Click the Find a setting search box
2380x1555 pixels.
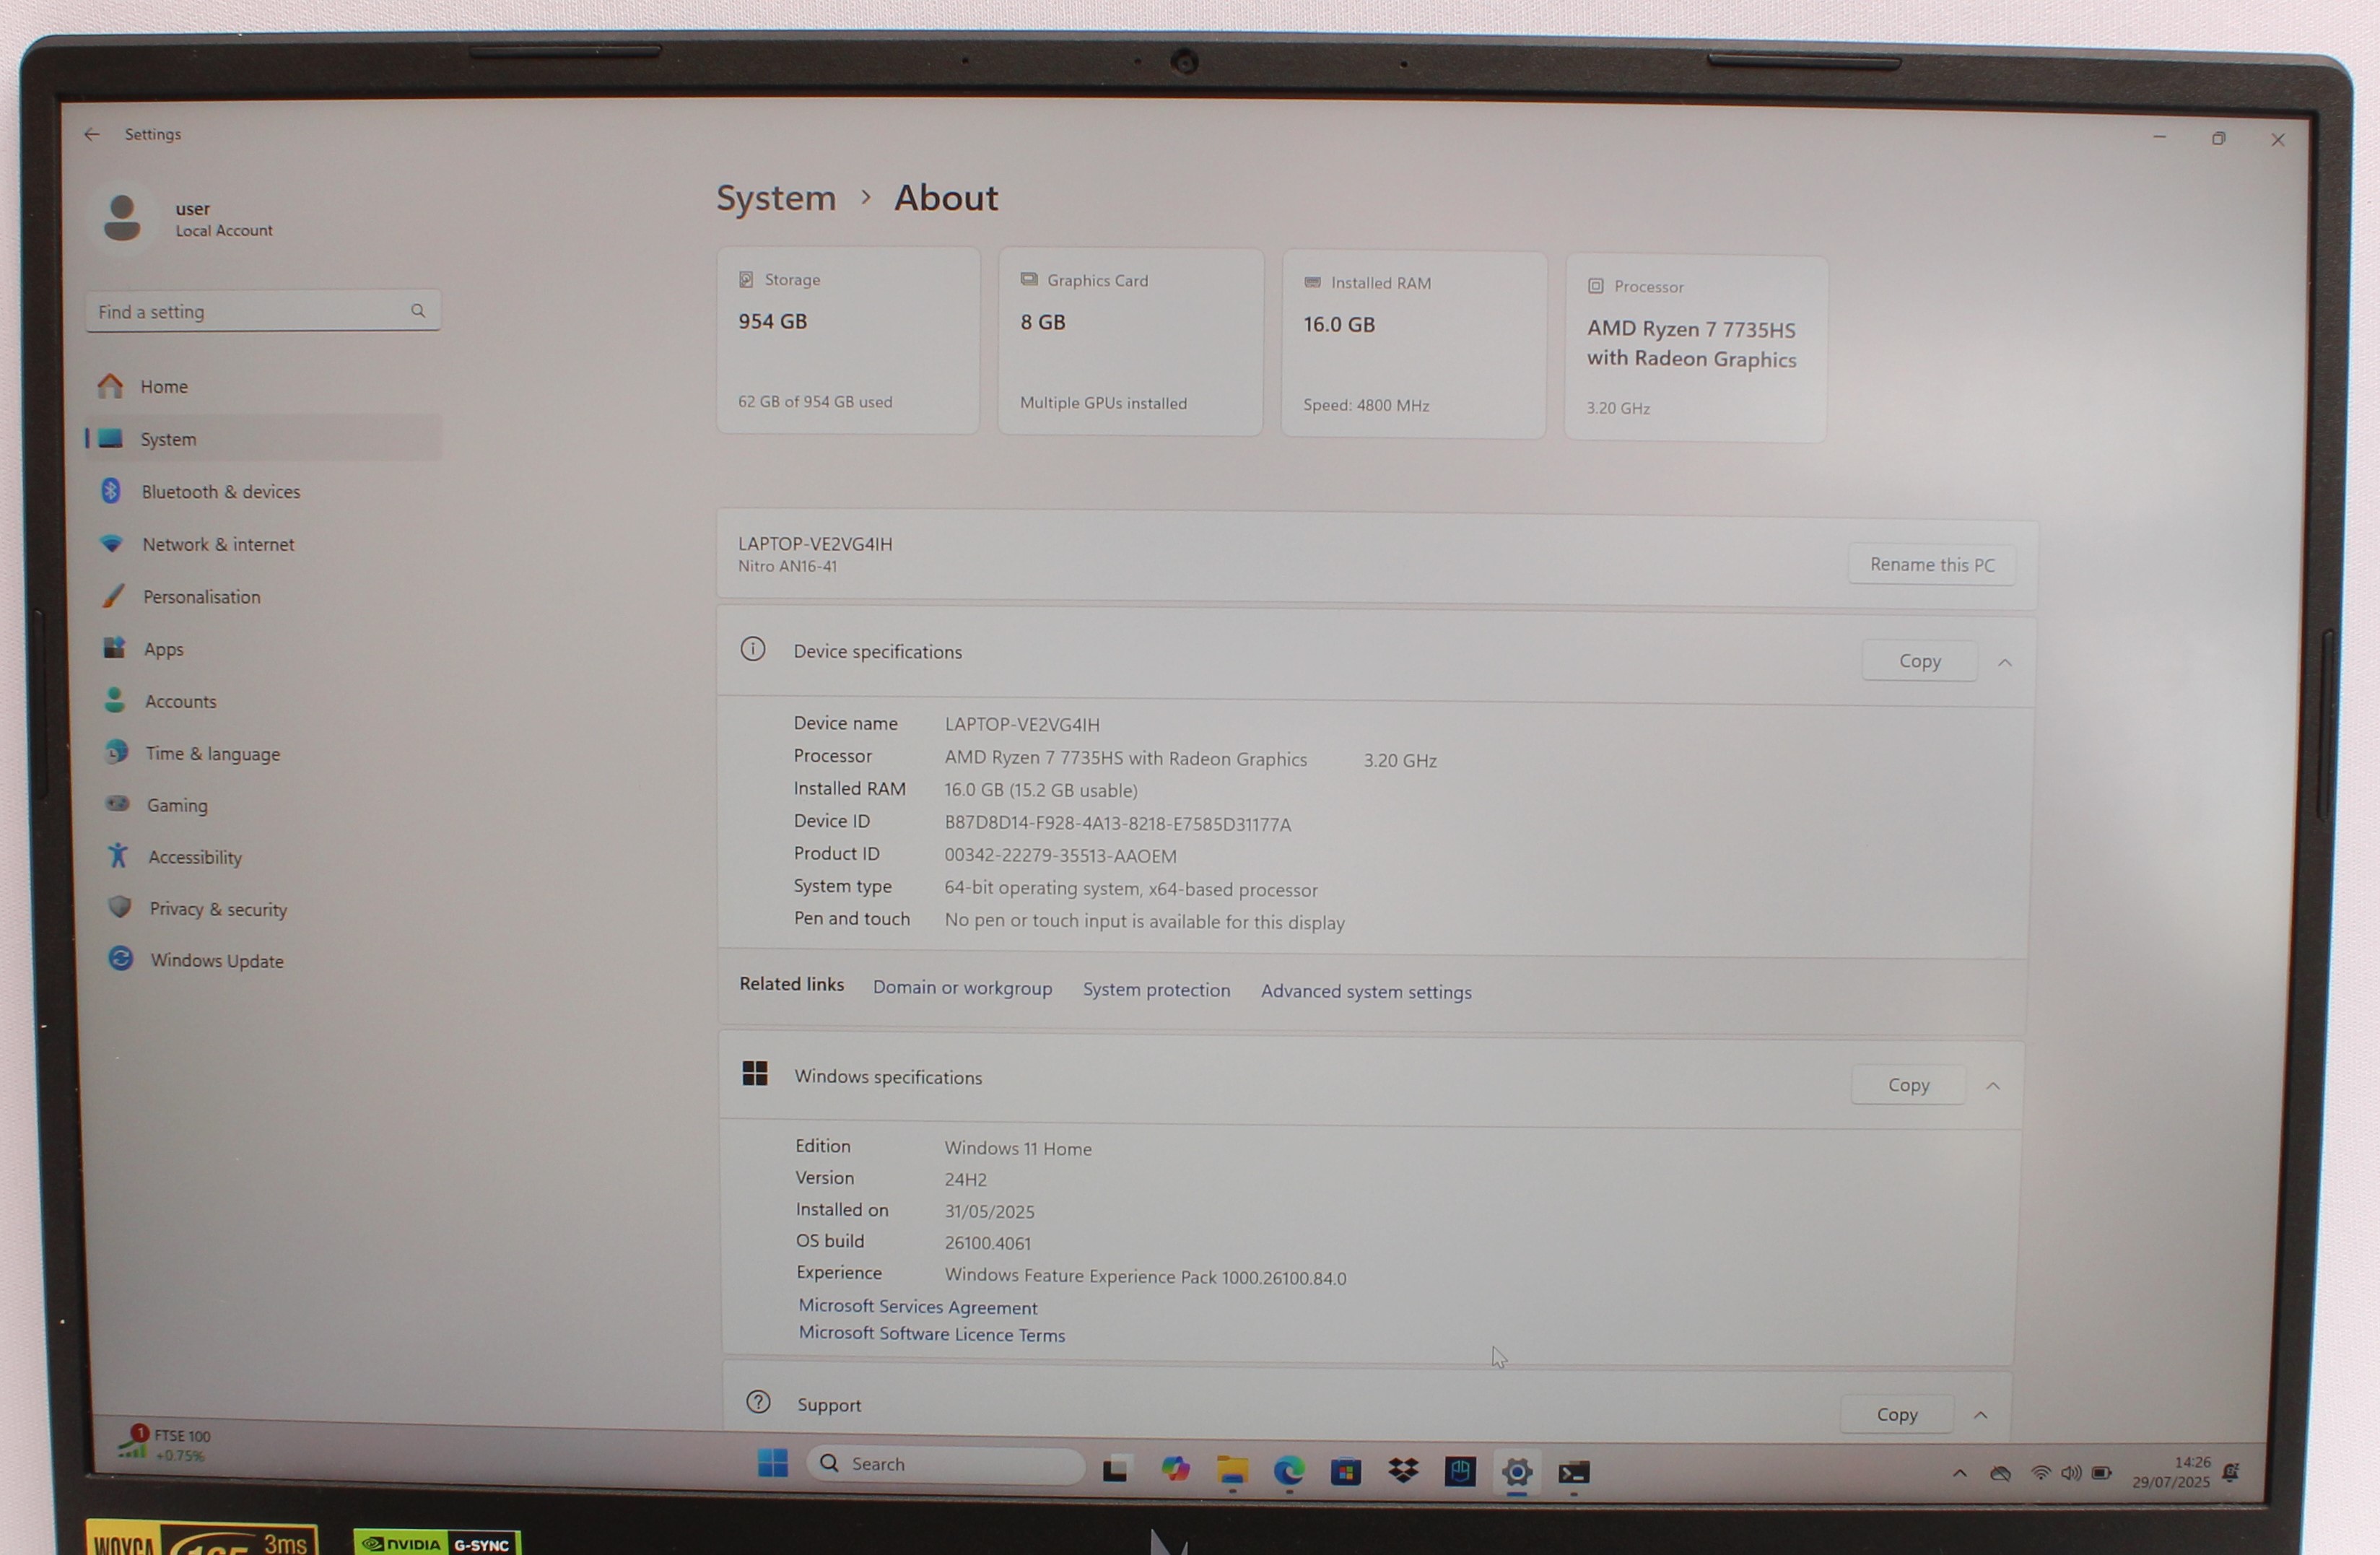[263, 312]
